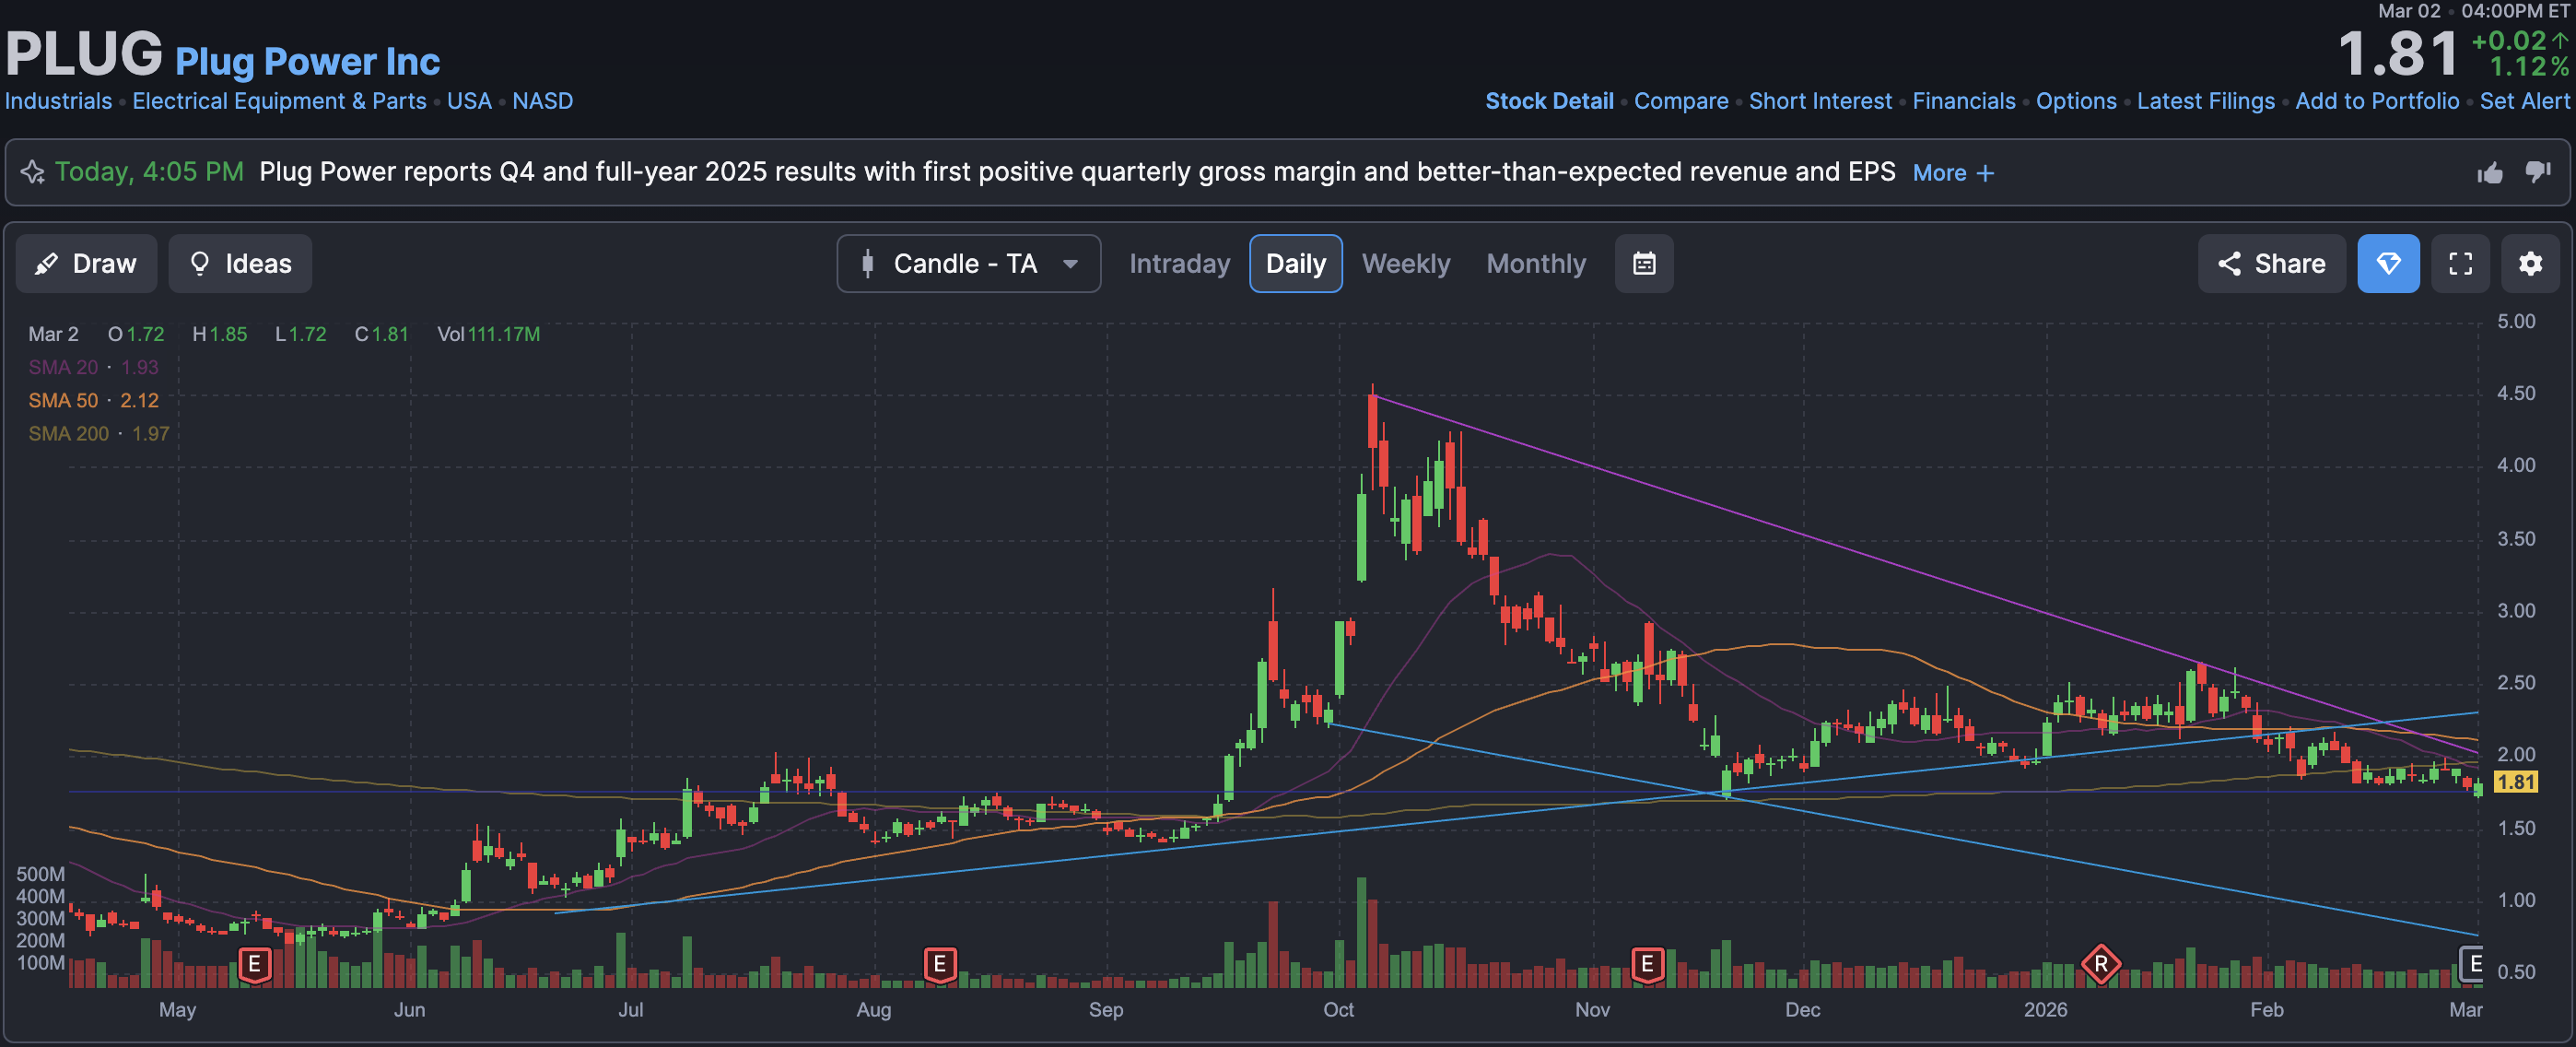Expand the Candle - TA chart type dropdown
The width and height of the screenshot is (2576, 1047).
pos(968,264)
